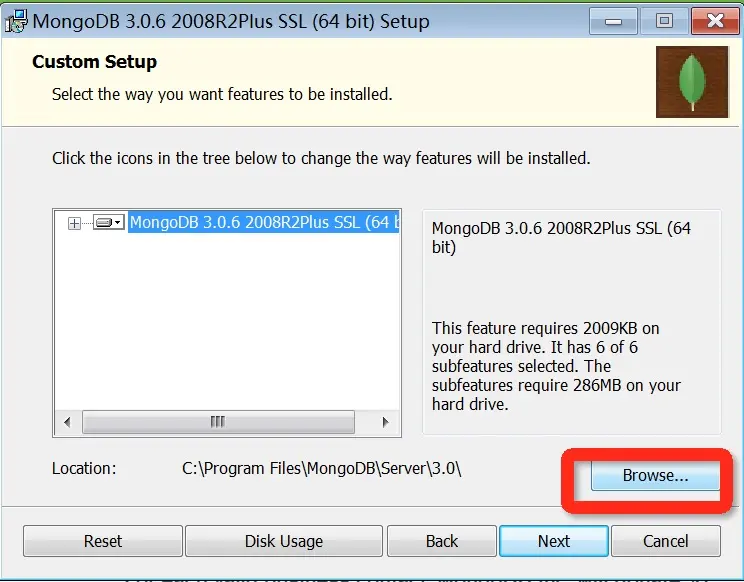Click the tree's right scroll arrow
The width and height of the screenshot is (744, 582).
385,422
